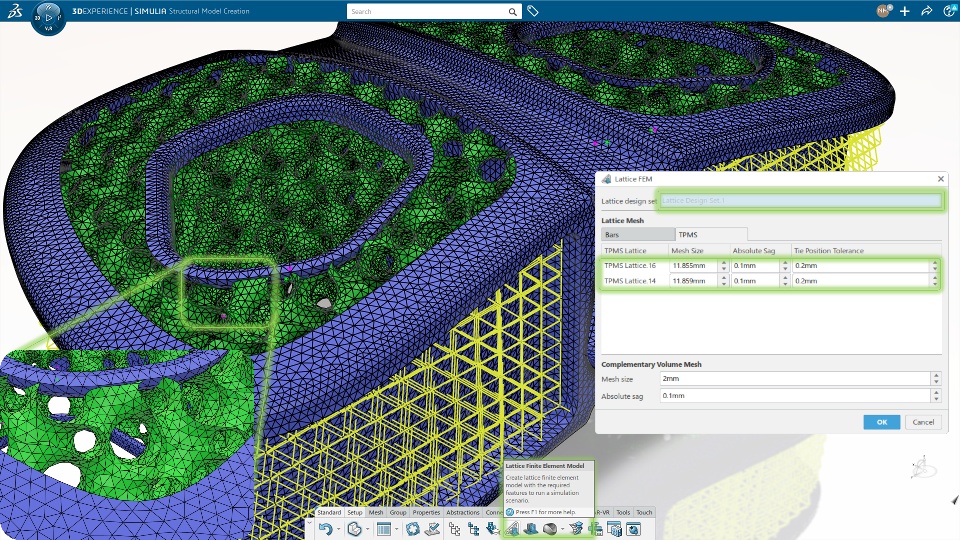Edit Tie Position Tolerance for TPMS Lattice.14
The height and width of the screenshot is (540, 960).
[x=861, y=281]
